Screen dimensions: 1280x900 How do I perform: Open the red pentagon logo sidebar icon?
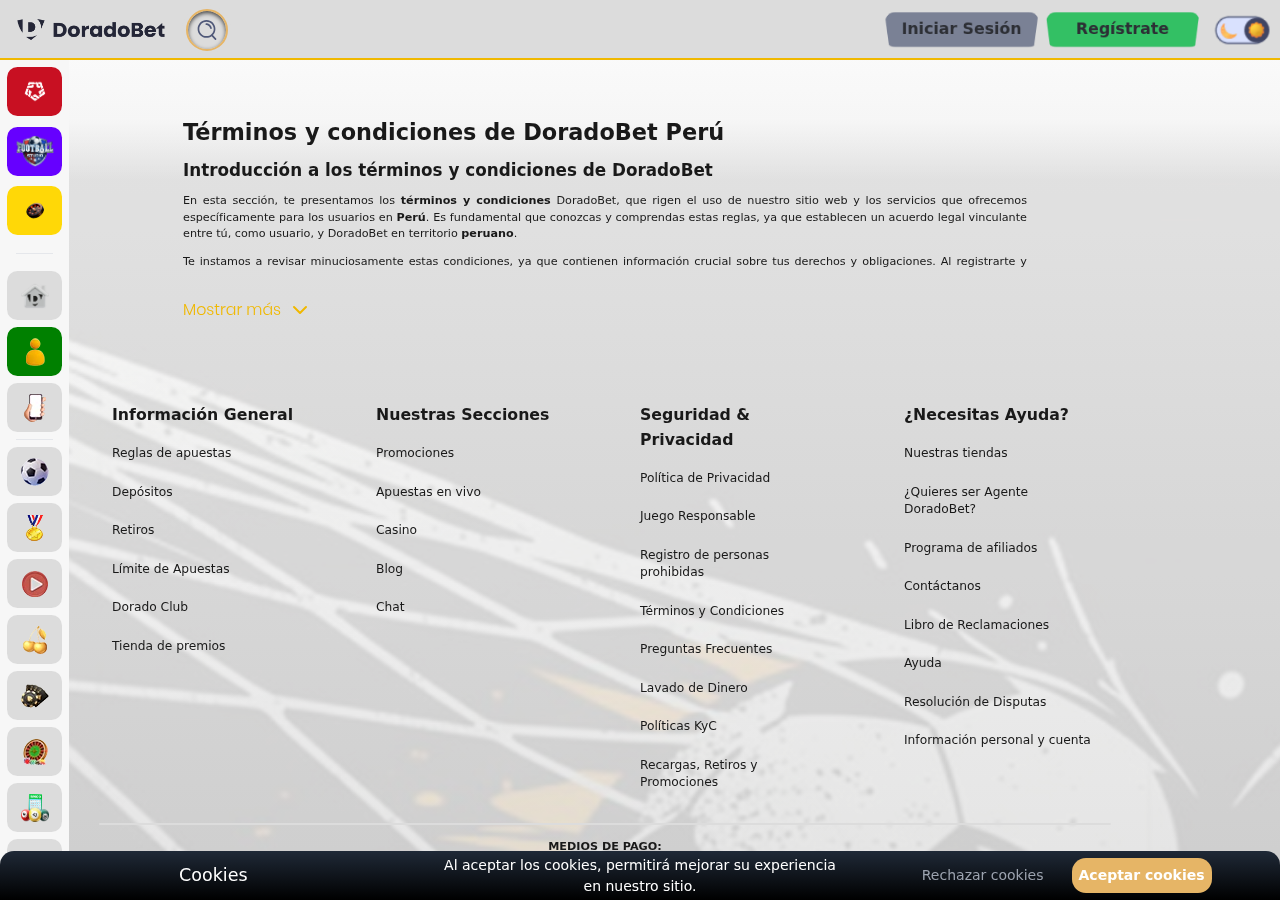tap(34, 91)
